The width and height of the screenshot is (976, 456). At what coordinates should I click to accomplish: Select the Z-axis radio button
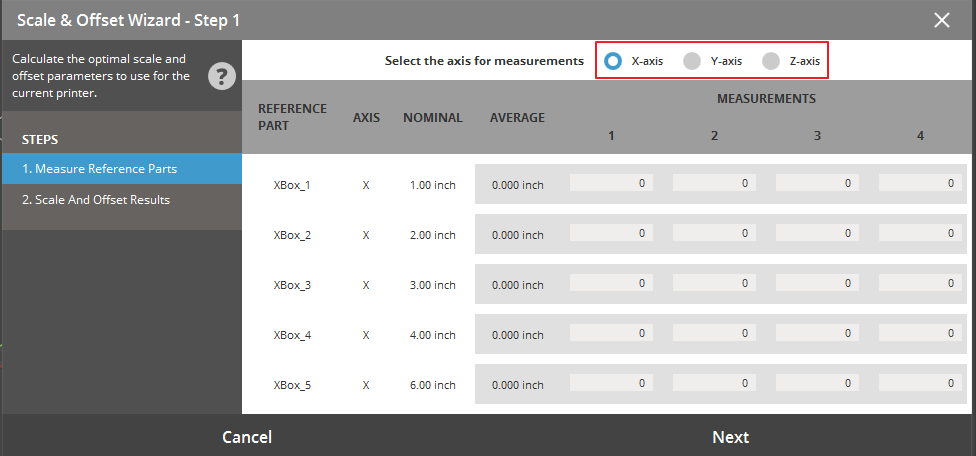click(x=771, y=61)
